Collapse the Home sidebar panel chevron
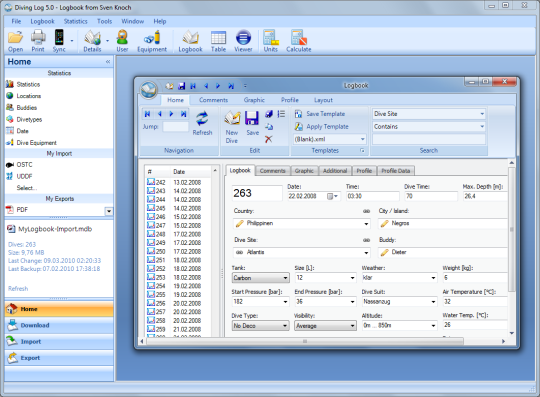Screen dimensions: 540x397 [x=108, y=62]
